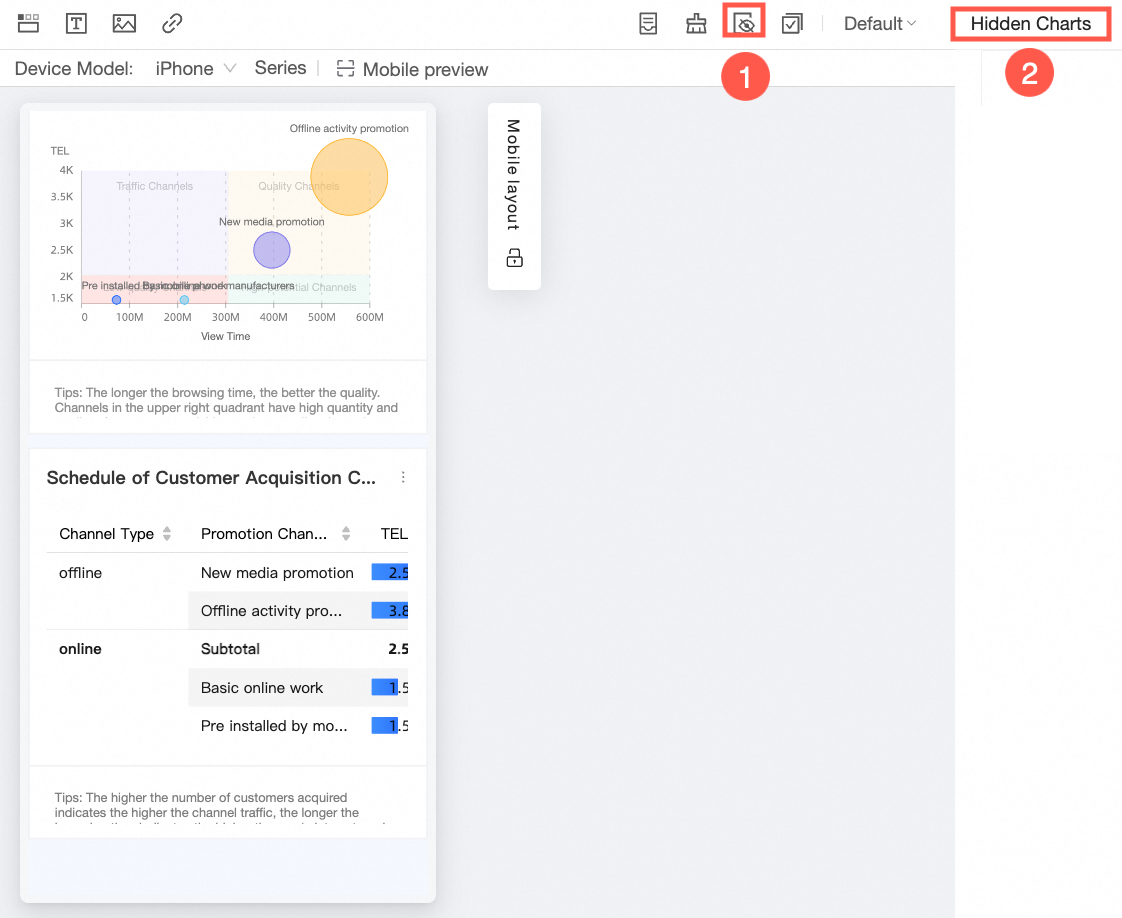Click the Subtotal row cell

[230, 649]
